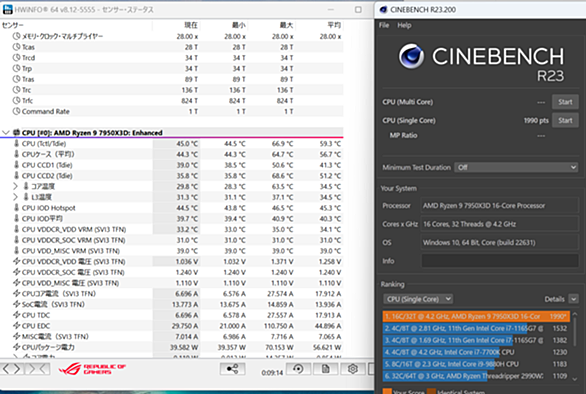Click the clock icon beside Command Rate
586x394 pixels.
(x=16, y=111)
